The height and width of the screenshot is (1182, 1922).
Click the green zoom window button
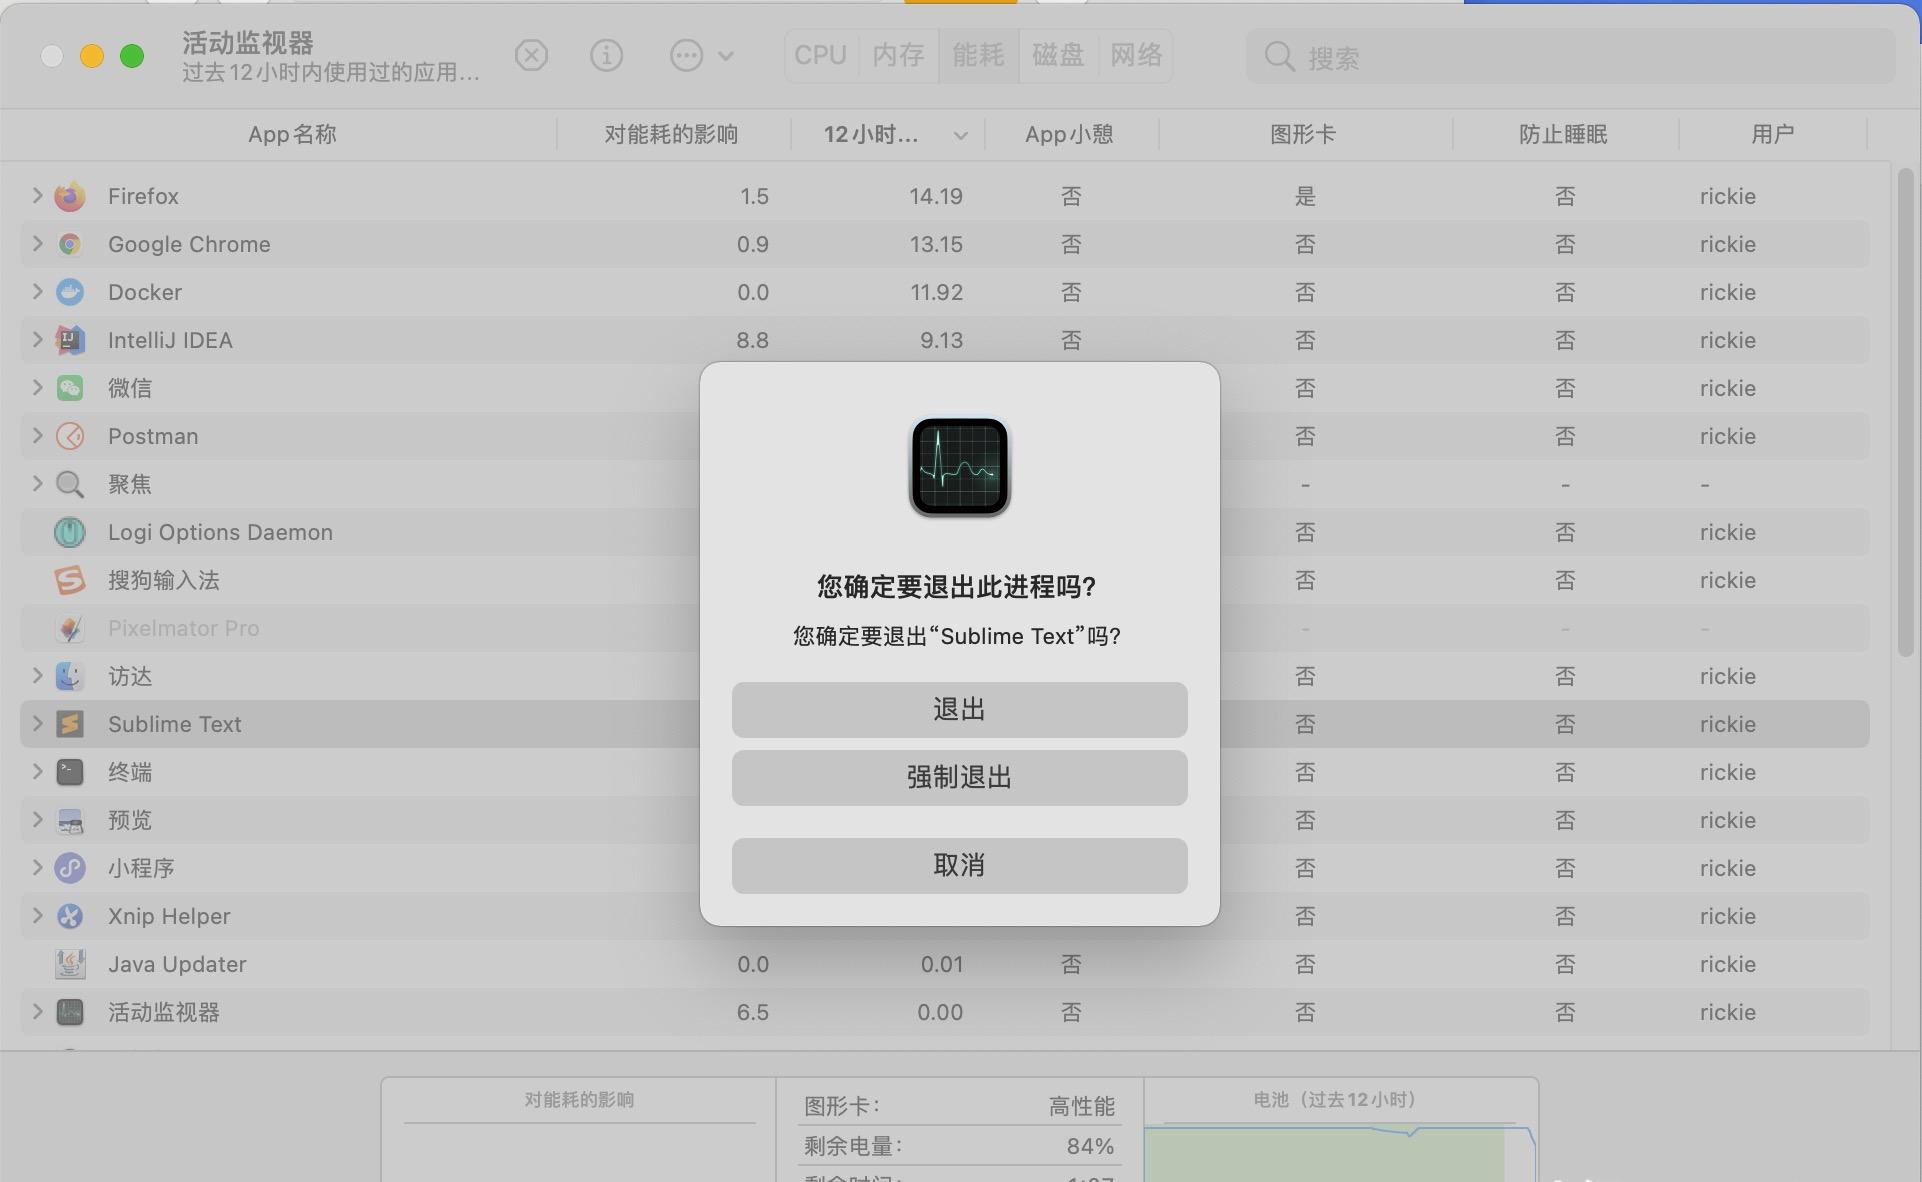(132, 56)
